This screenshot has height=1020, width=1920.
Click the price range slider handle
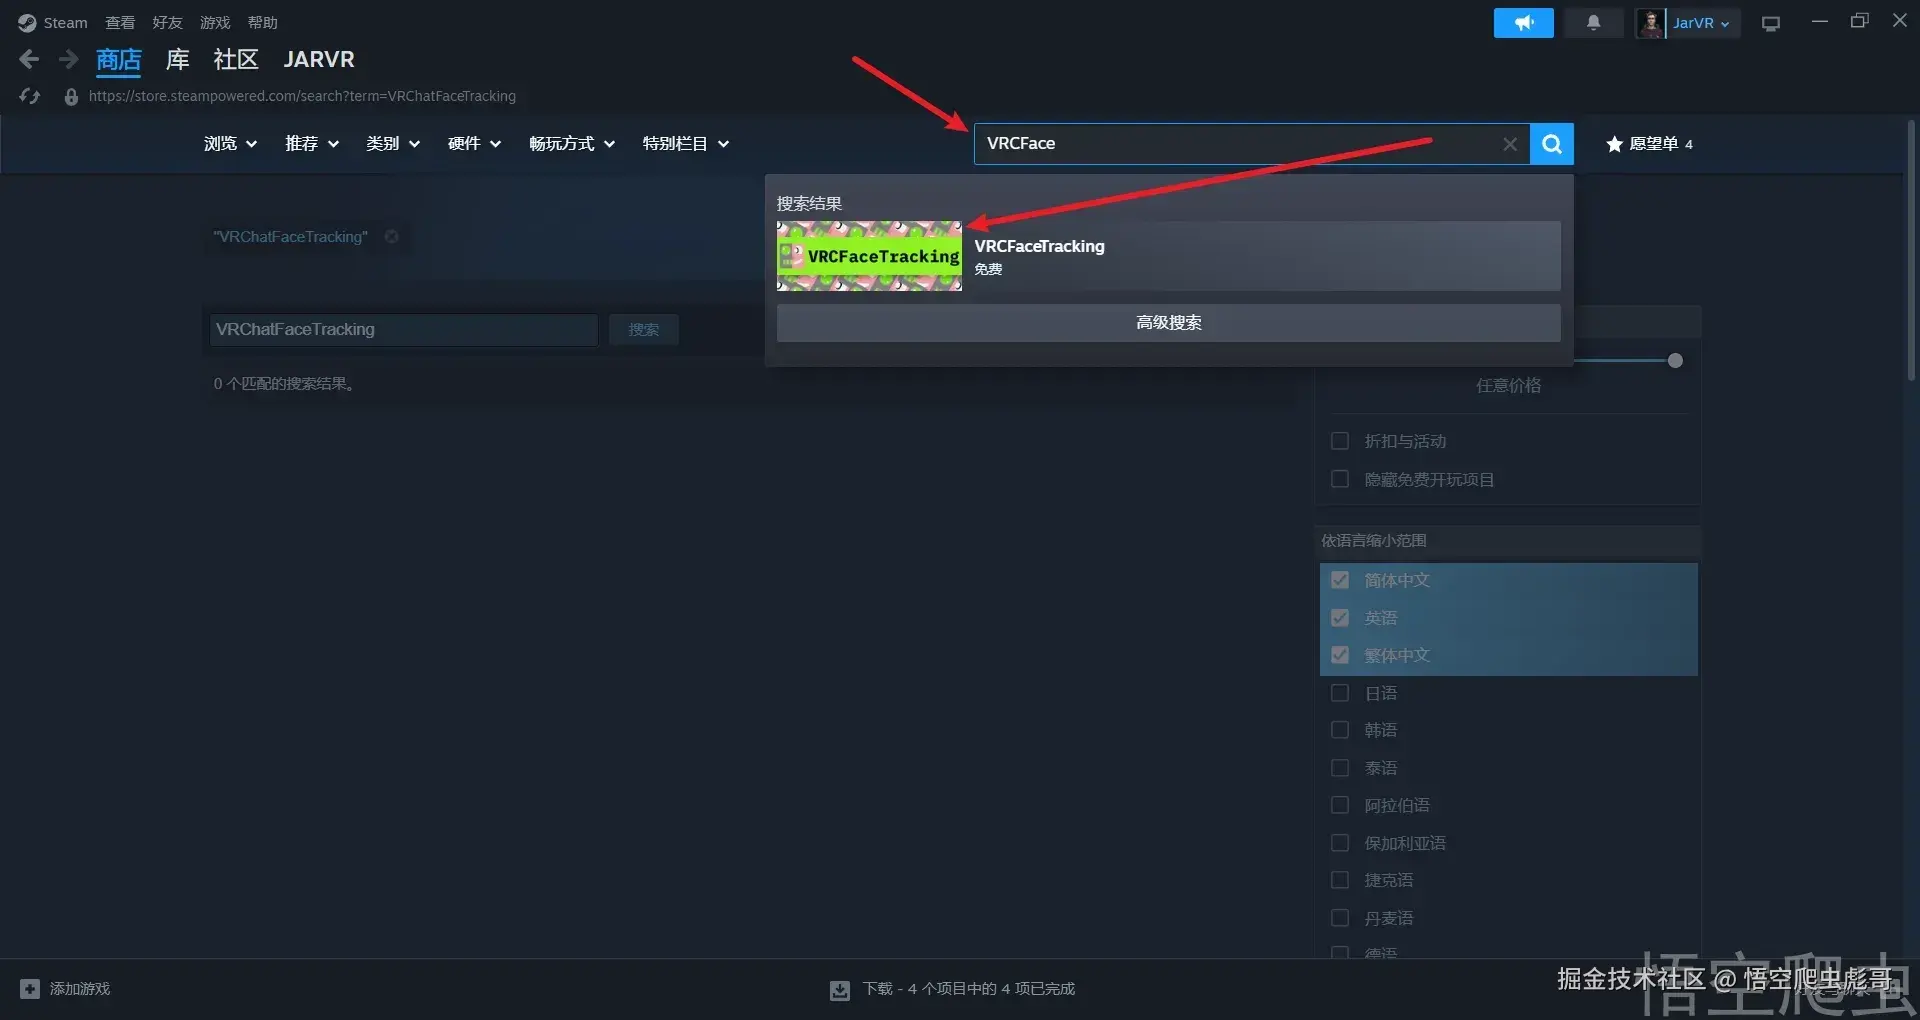point(1675,361)
